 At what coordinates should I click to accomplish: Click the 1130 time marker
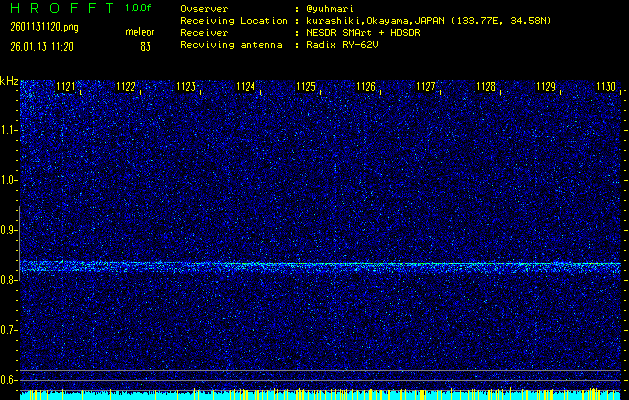tap(606, 87)
